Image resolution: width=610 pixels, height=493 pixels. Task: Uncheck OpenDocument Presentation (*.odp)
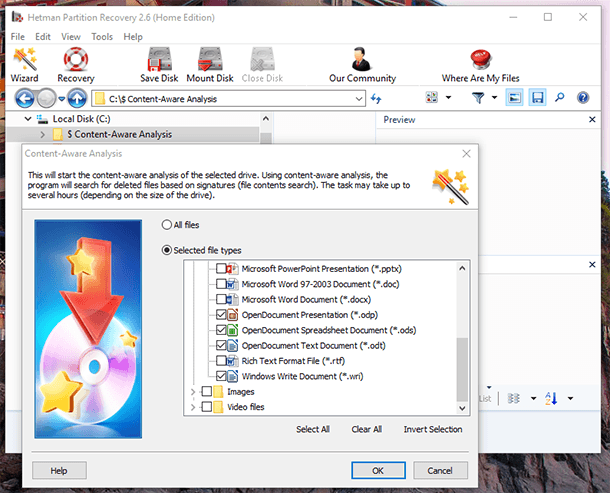221,314
